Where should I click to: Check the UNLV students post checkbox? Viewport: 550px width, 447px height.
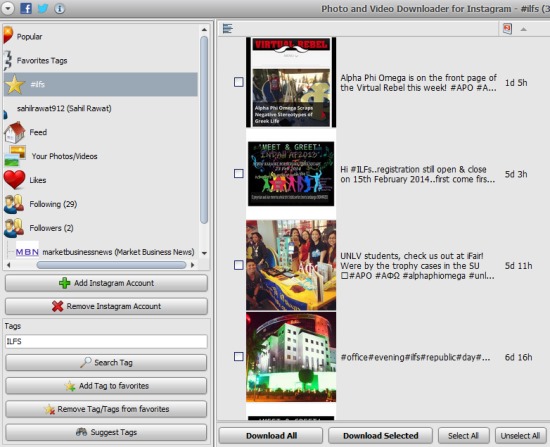(x=239, y=265)
